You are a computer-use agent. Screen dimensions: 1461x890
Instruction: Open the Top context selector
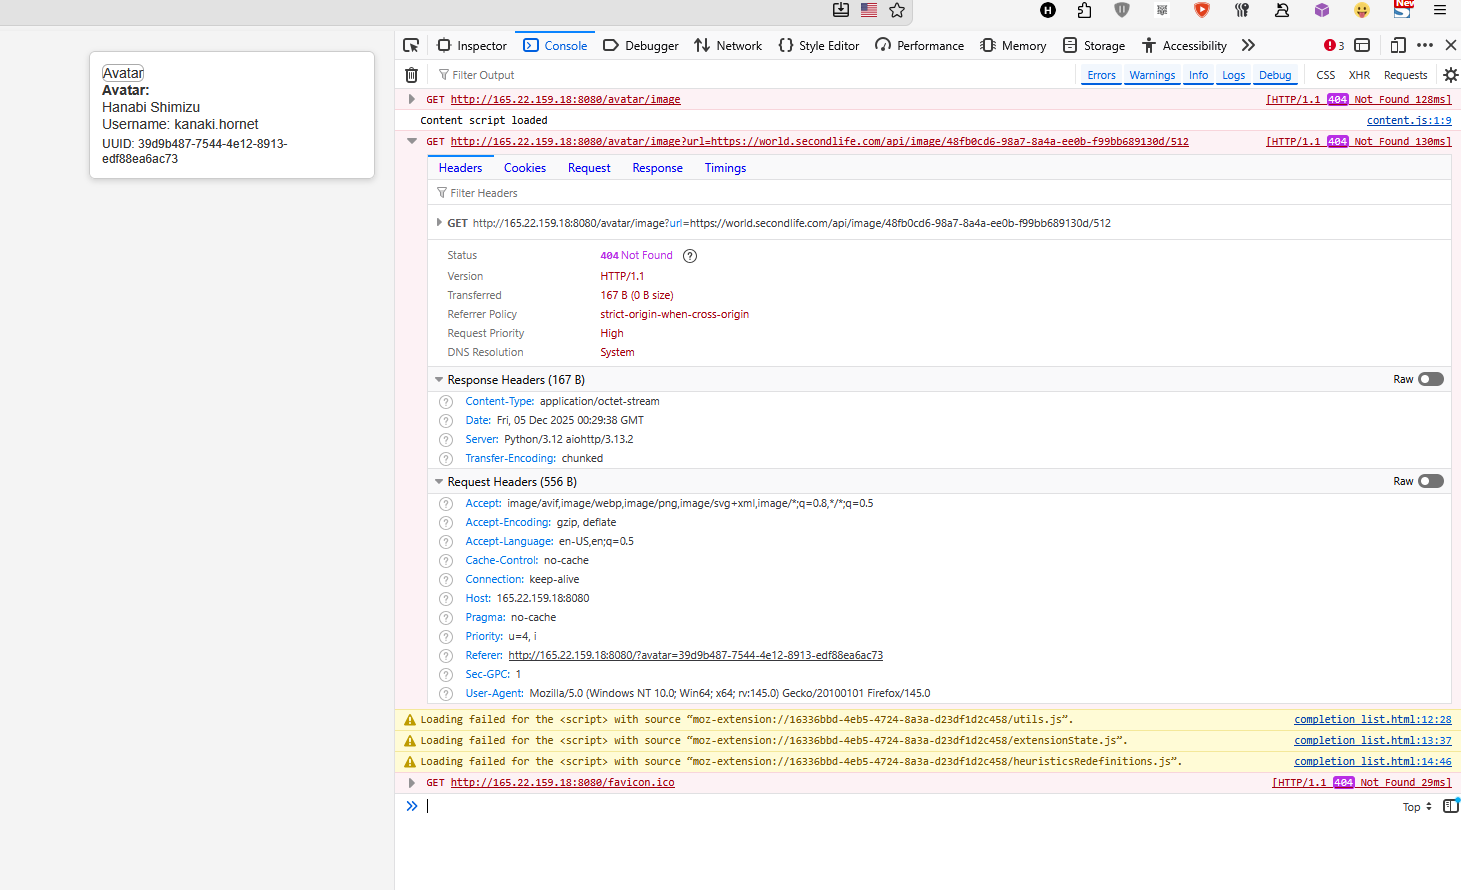click(x=1417, y=807)
